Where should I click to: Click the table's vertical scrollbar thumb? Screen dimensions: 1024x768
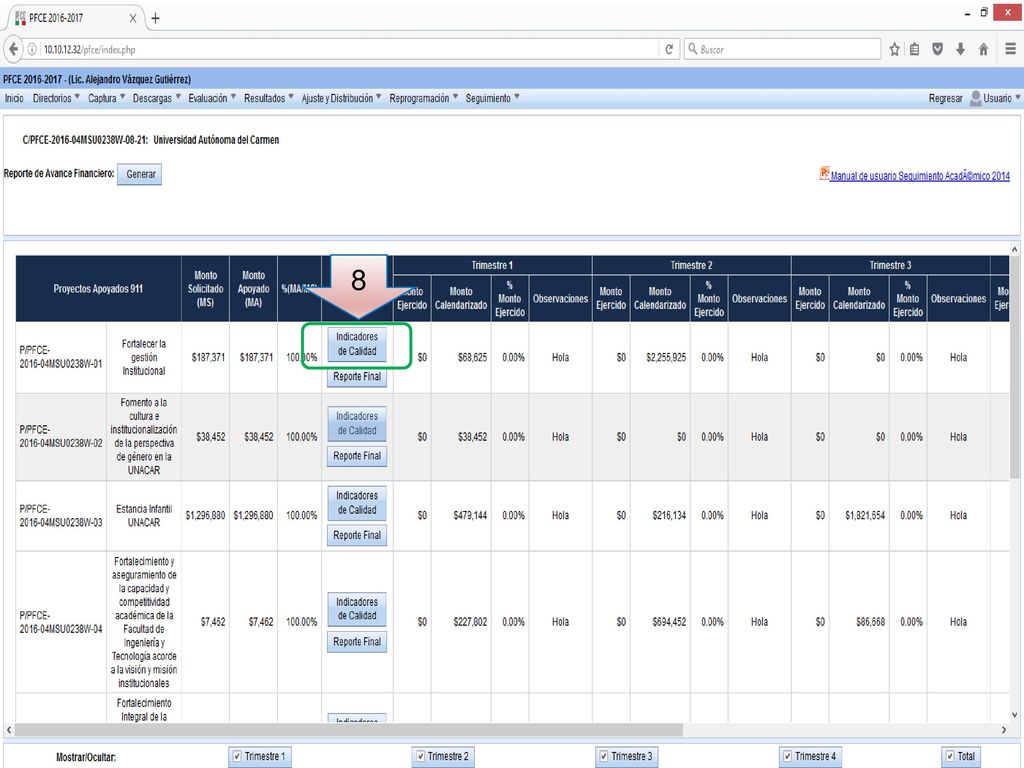click(x=1014, y=368)
